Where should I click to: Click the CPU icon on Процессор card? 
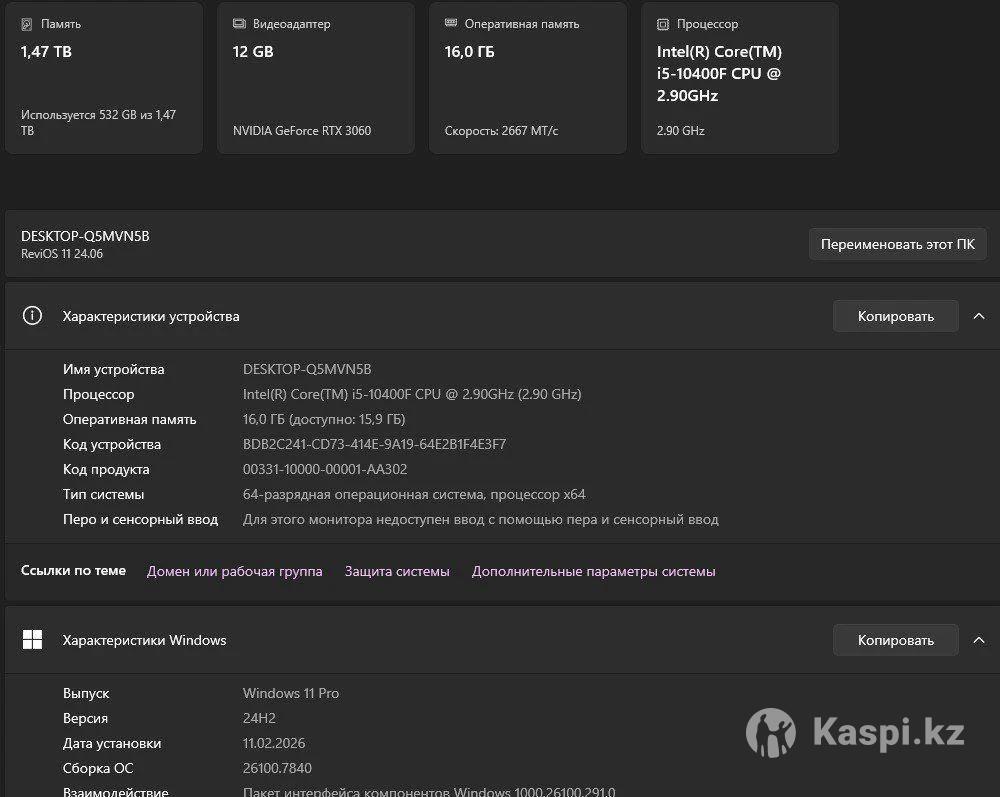coord(663,24)
